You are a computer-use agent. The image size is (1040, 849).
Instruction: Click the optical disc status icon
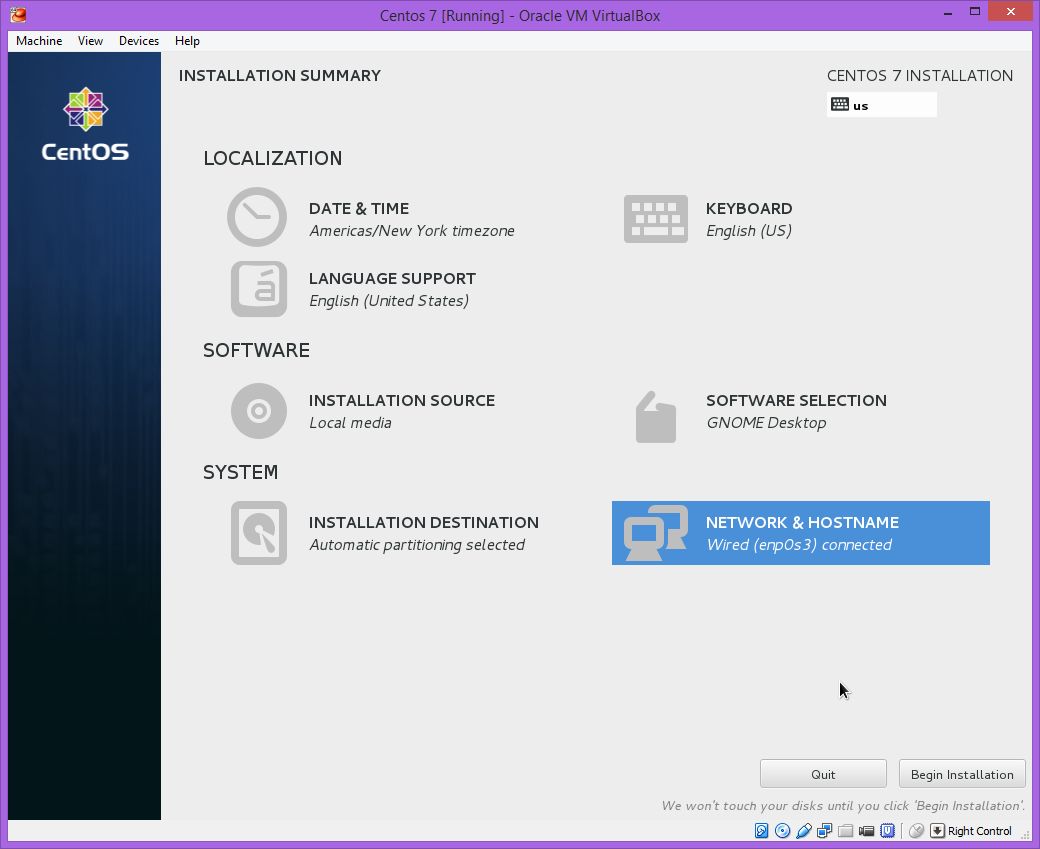coord(783,830)
